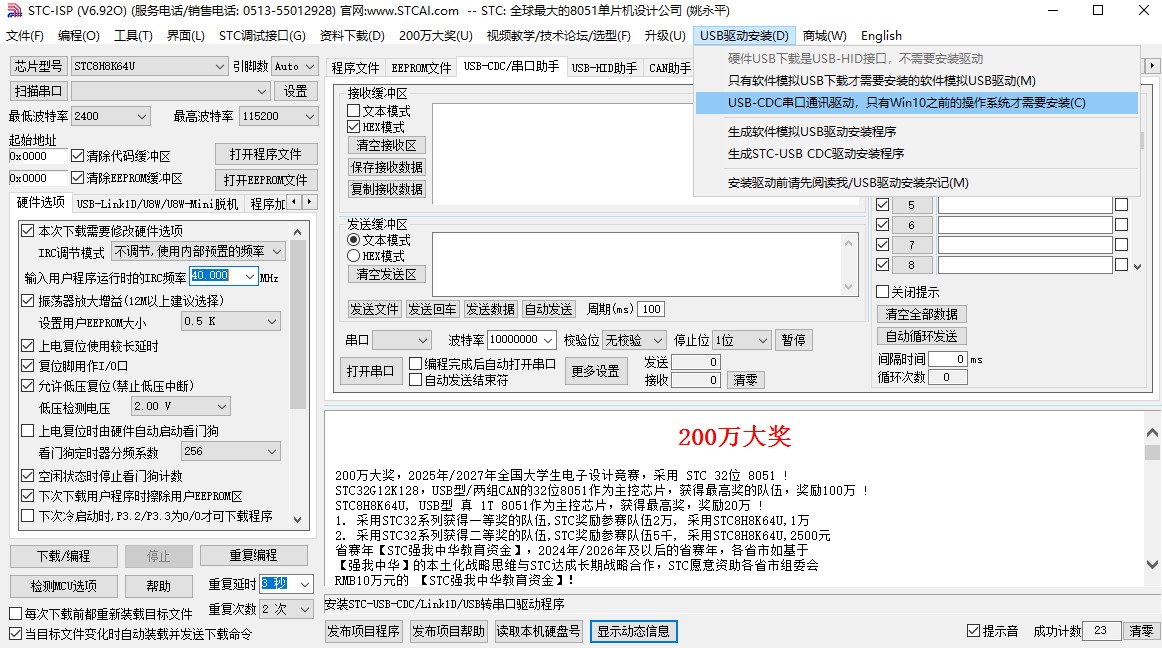Click 打开程序文件 button
The height and width of the screenshot is (648, 1162).
[266, 154]
